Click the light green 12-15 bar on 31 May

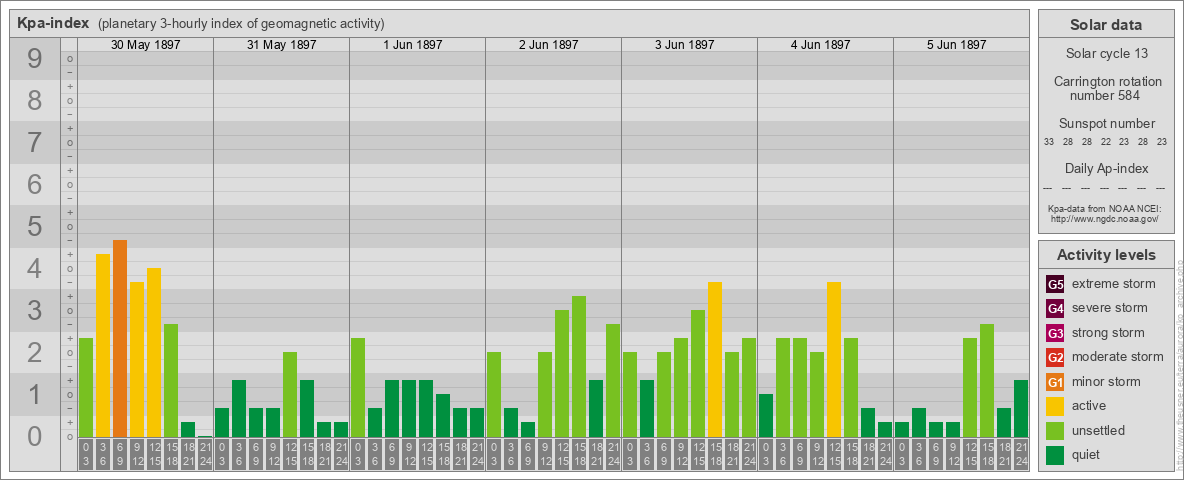[x=290, y=395]
